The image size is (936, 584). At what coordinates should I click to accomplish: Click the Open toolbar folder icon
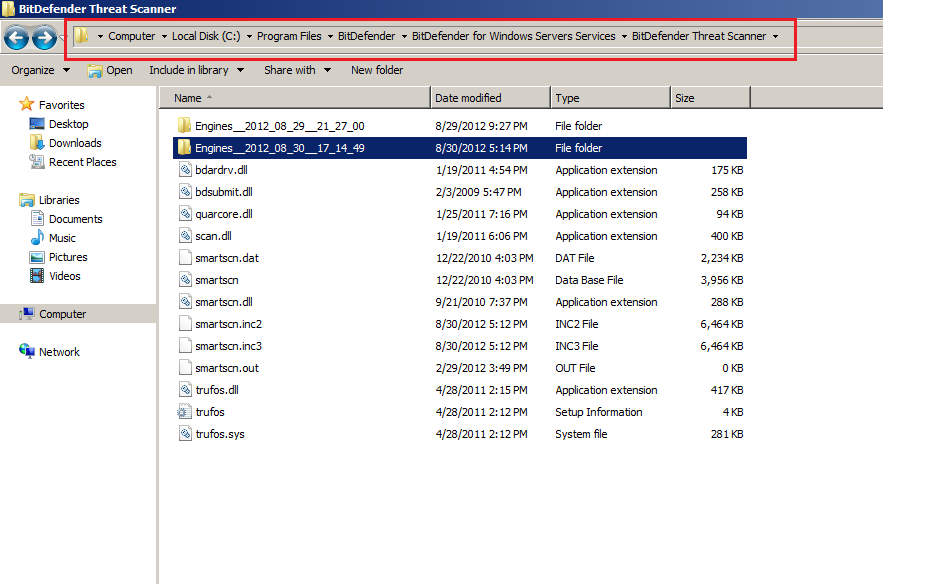click(94, 70)
